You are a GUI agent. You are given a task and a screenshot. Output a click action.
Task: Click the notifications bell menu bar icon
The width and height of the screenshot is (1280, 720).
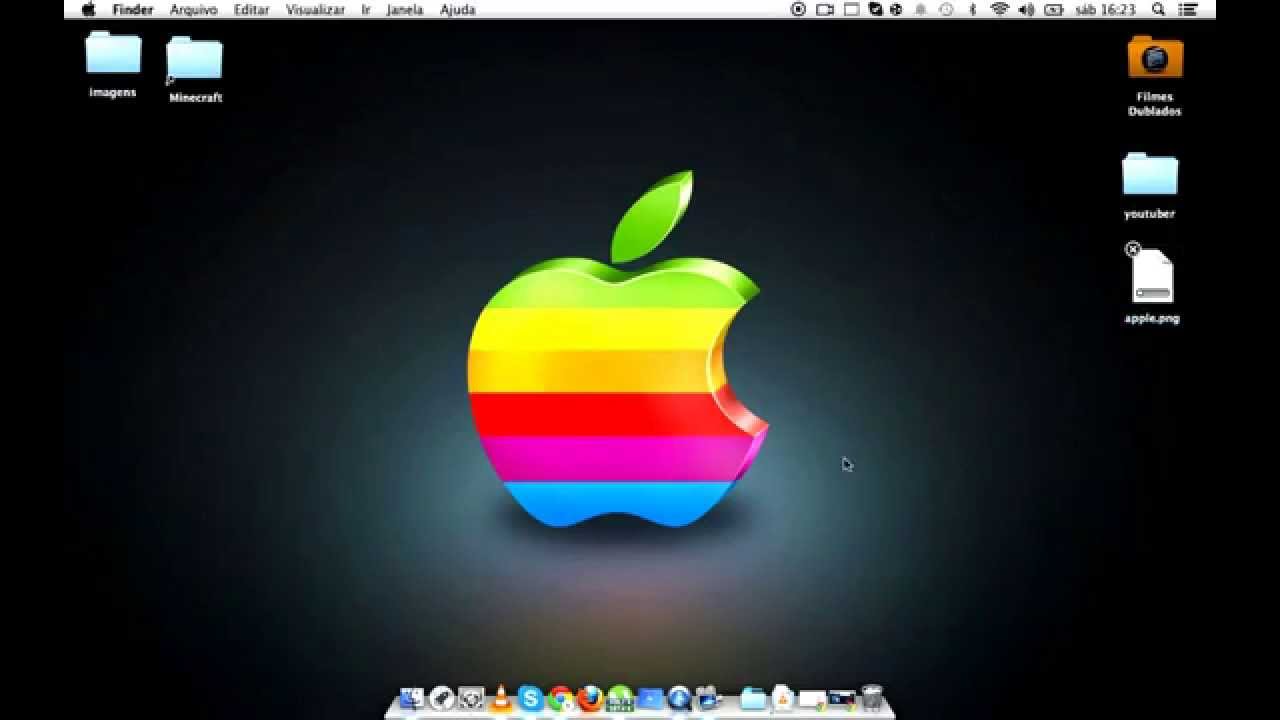(919, 9)
